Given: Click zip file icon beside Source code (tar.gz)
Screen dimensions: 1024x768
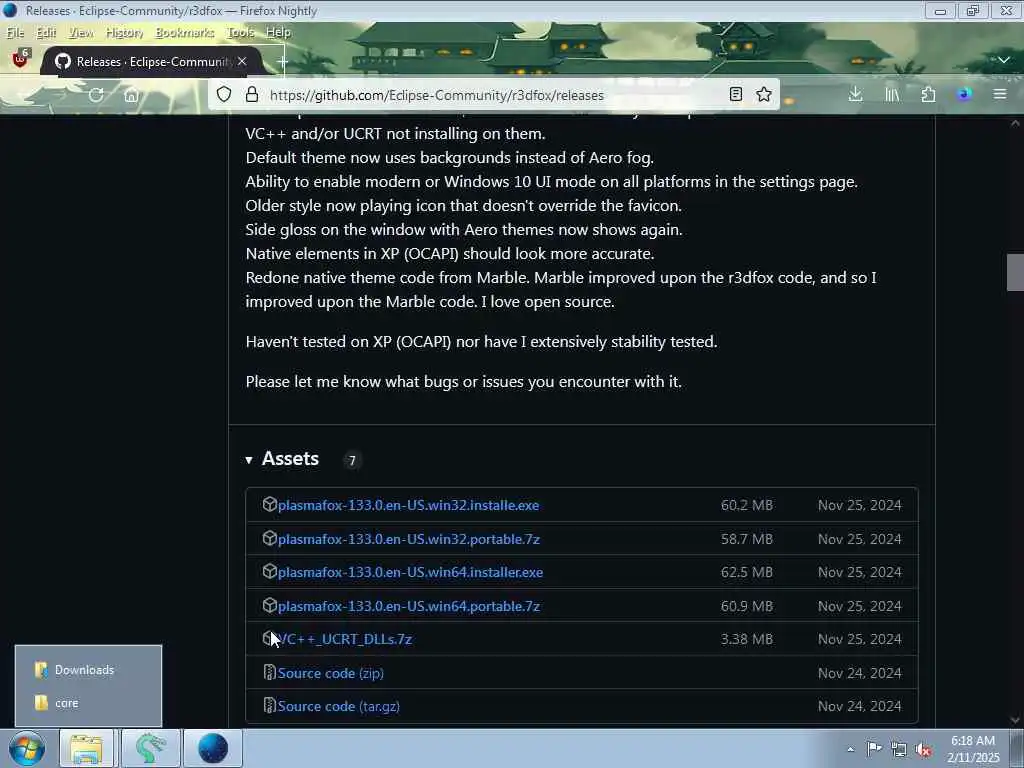Looking at the screenshot, I should coord(269,705).
